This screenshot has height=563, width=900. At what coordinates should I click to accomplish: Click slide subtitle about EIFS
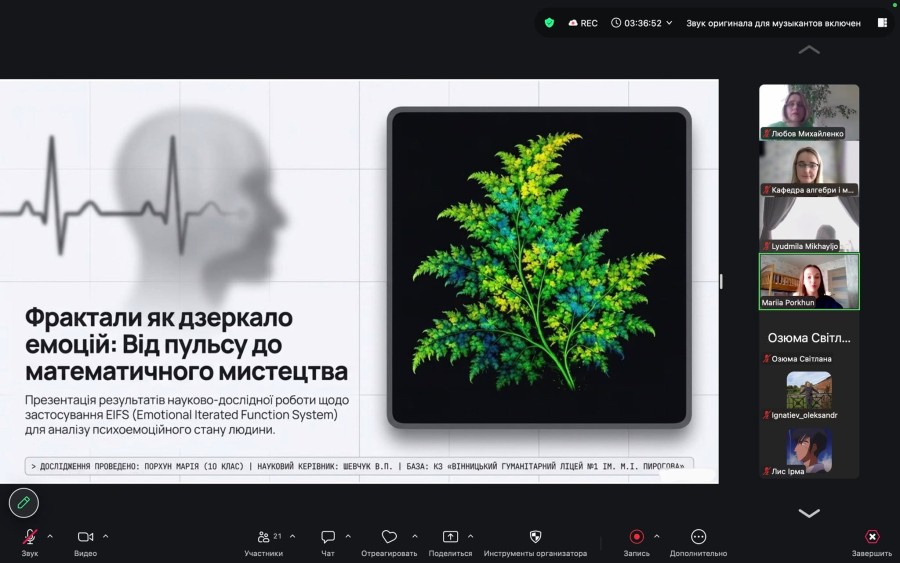[x=187, y=414]
